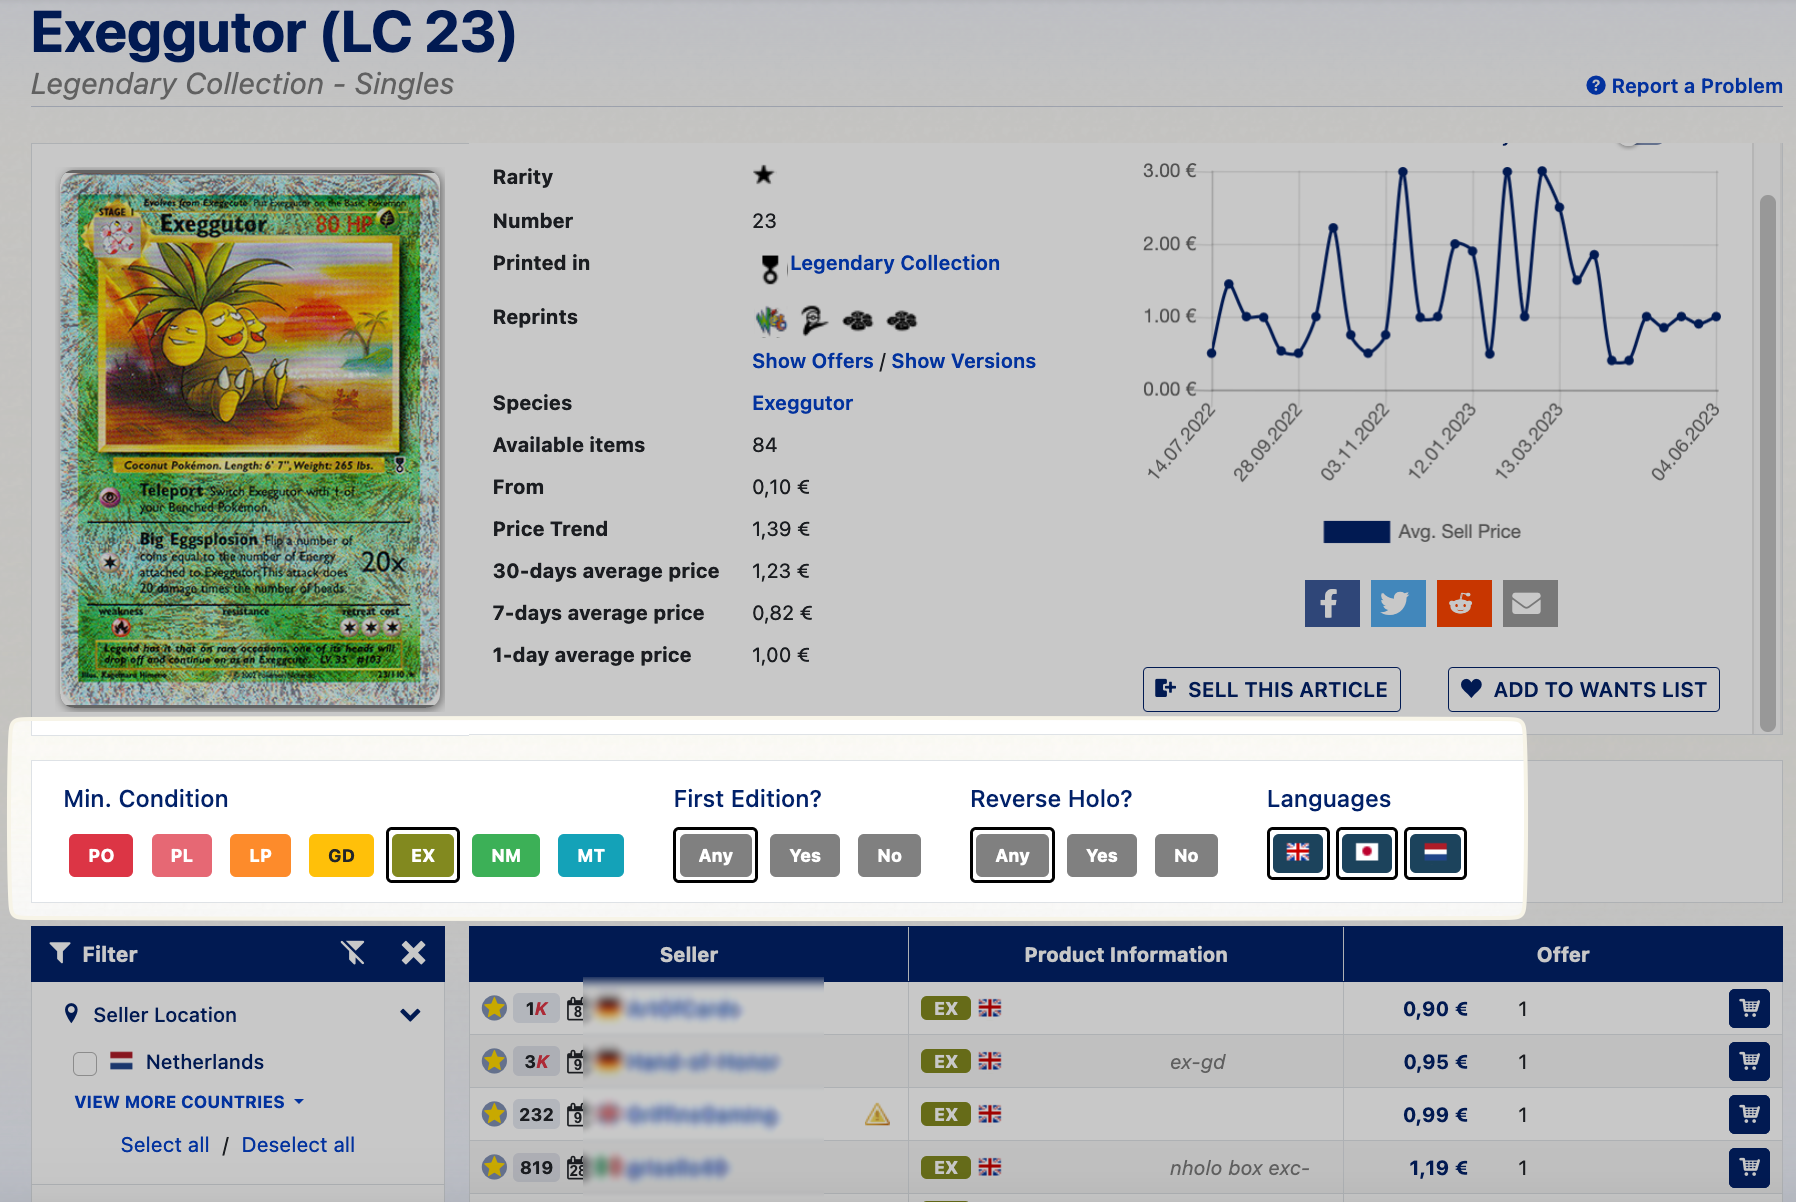Open the Legendary Collection link
The height and width of the screenshot is (1202, 1796).
point(894,263)
